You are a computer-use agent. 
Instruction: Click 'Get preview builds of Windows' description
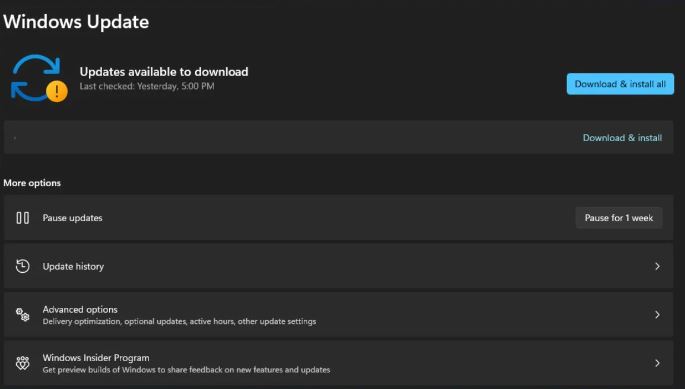click(186, 370)
